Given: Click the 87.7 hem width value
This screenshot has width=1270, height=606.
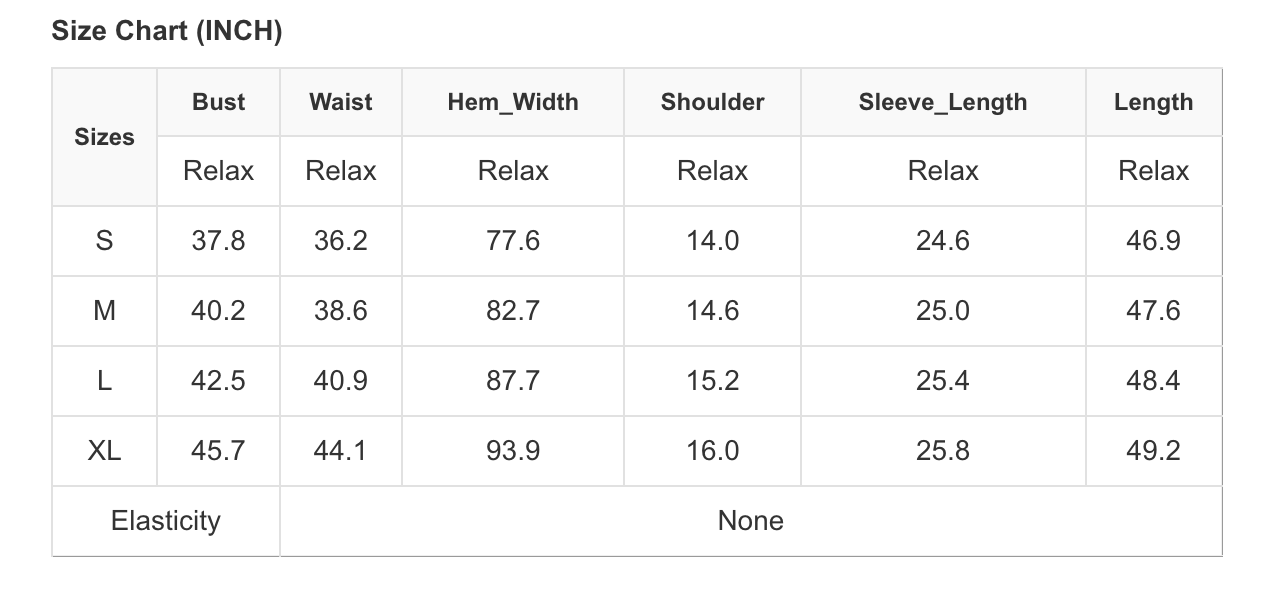Looking at the screenshot, I should click(x=512, y=381).
